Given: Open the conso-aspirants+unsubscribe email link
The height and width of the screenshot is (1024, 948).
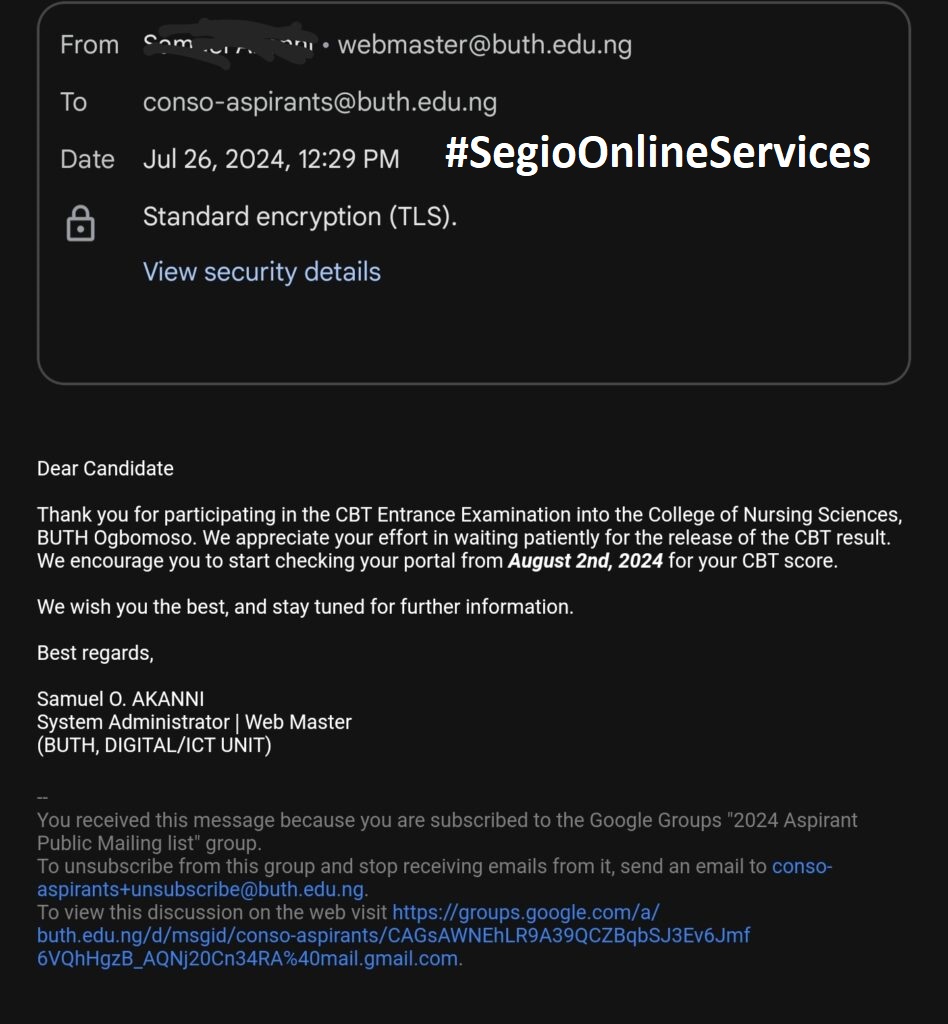Looking at the screenshot, I should [x=200, y=889].
